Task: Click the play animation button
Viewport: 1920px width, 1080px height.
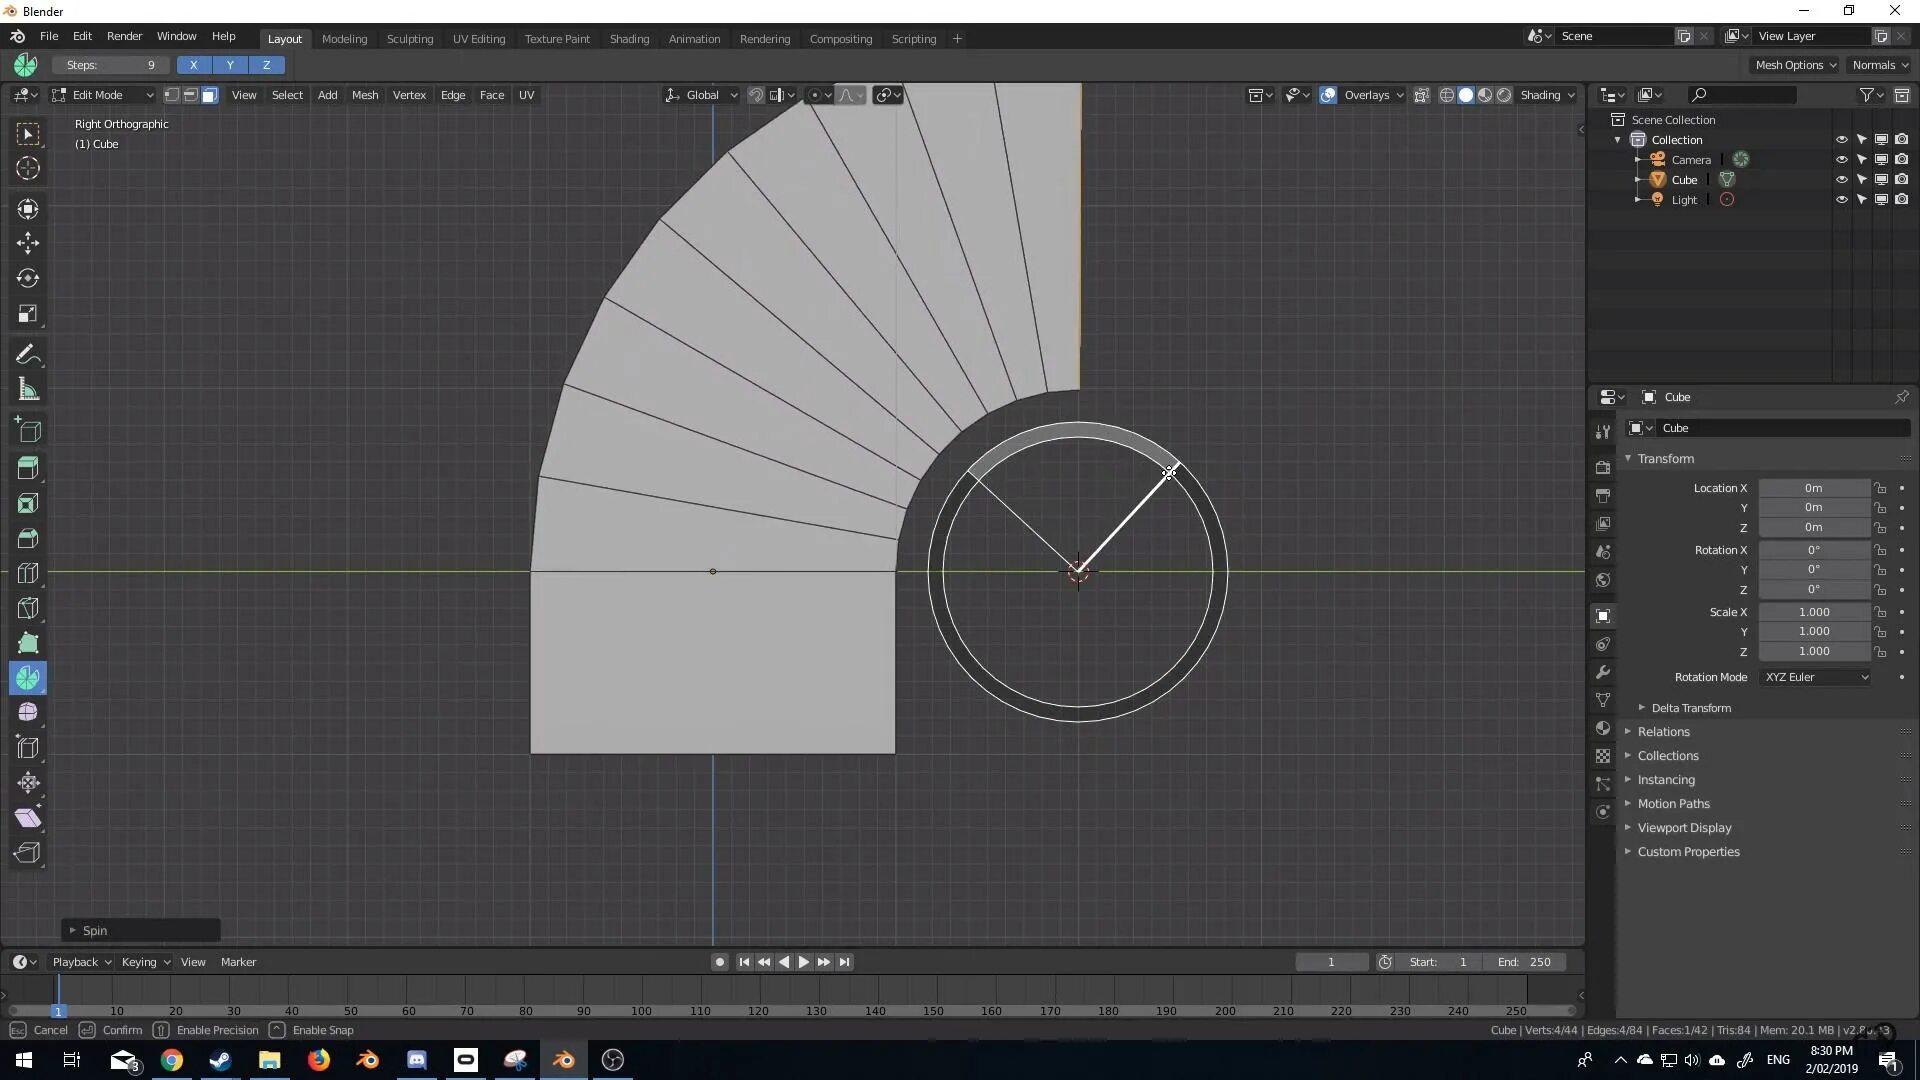Action: [x=803, y=962]
